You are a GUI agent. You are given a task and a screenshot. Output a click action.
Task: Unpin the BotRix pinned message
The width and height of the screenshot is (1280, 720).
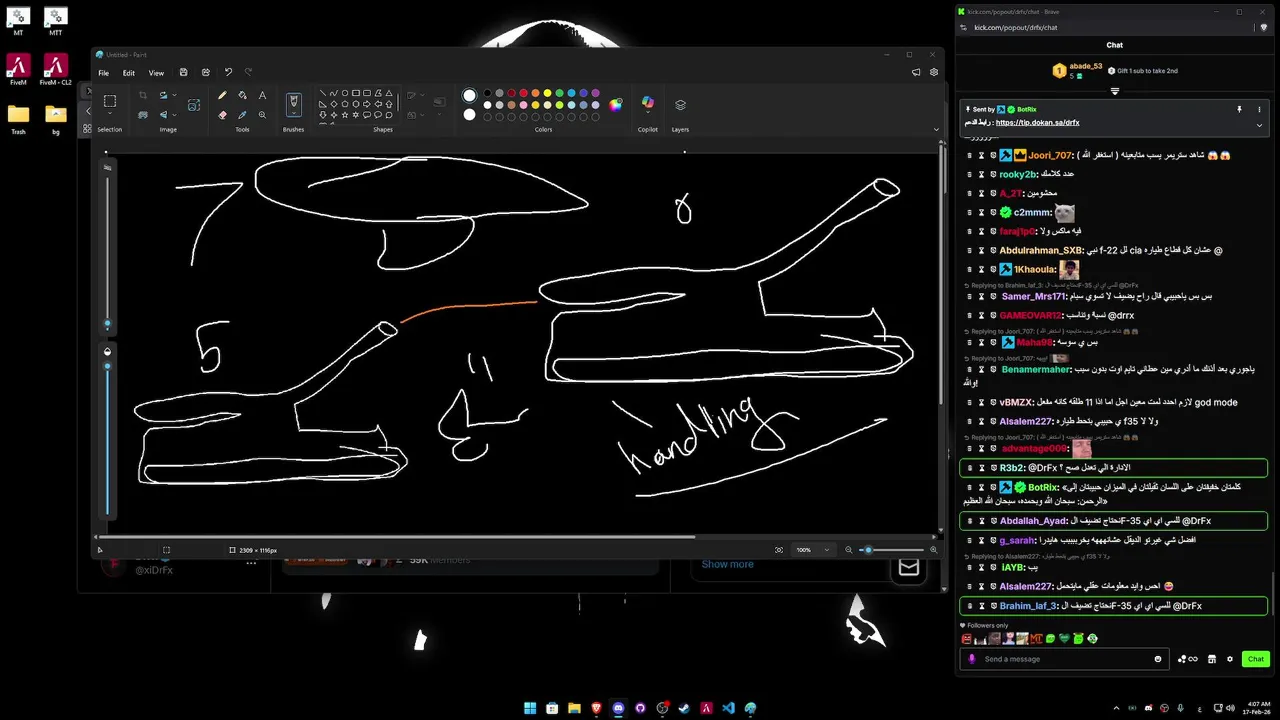click(1239, 109)
